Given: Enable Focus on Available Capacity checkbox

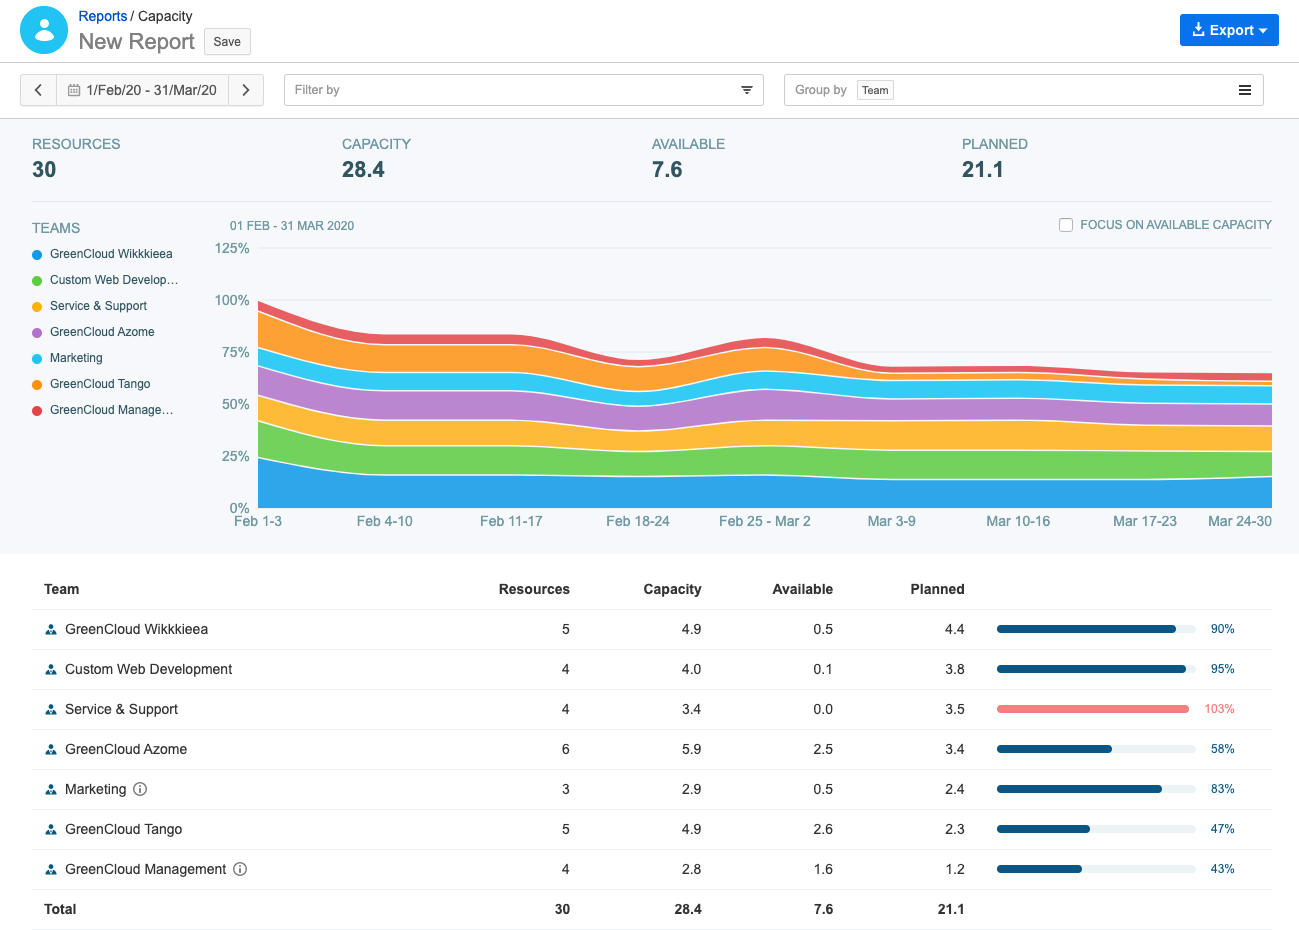Looking at the screenshot, I should click(x=1066, y=225).
